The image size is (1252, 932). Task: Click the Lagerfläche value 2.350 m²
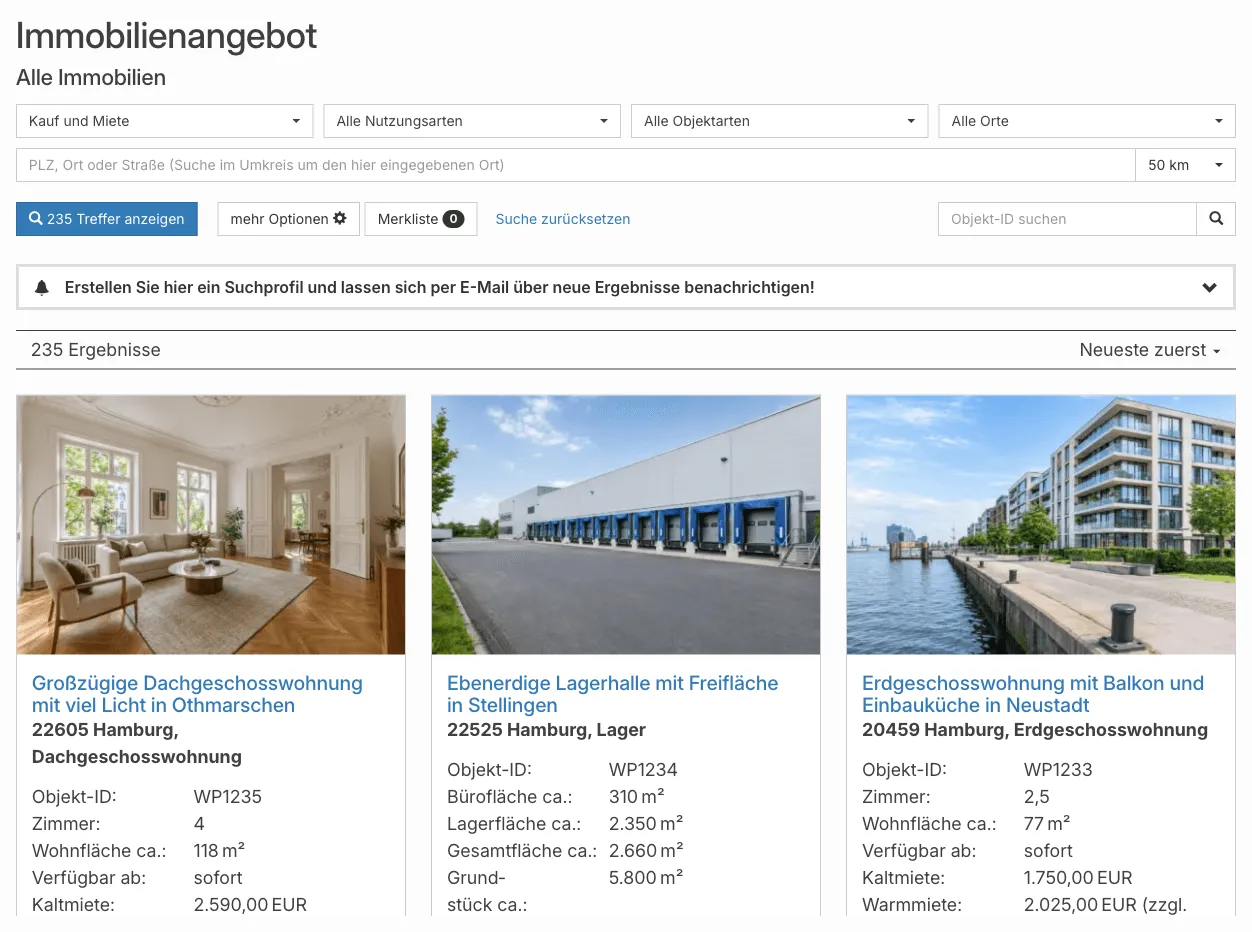[x=646, y=824]
